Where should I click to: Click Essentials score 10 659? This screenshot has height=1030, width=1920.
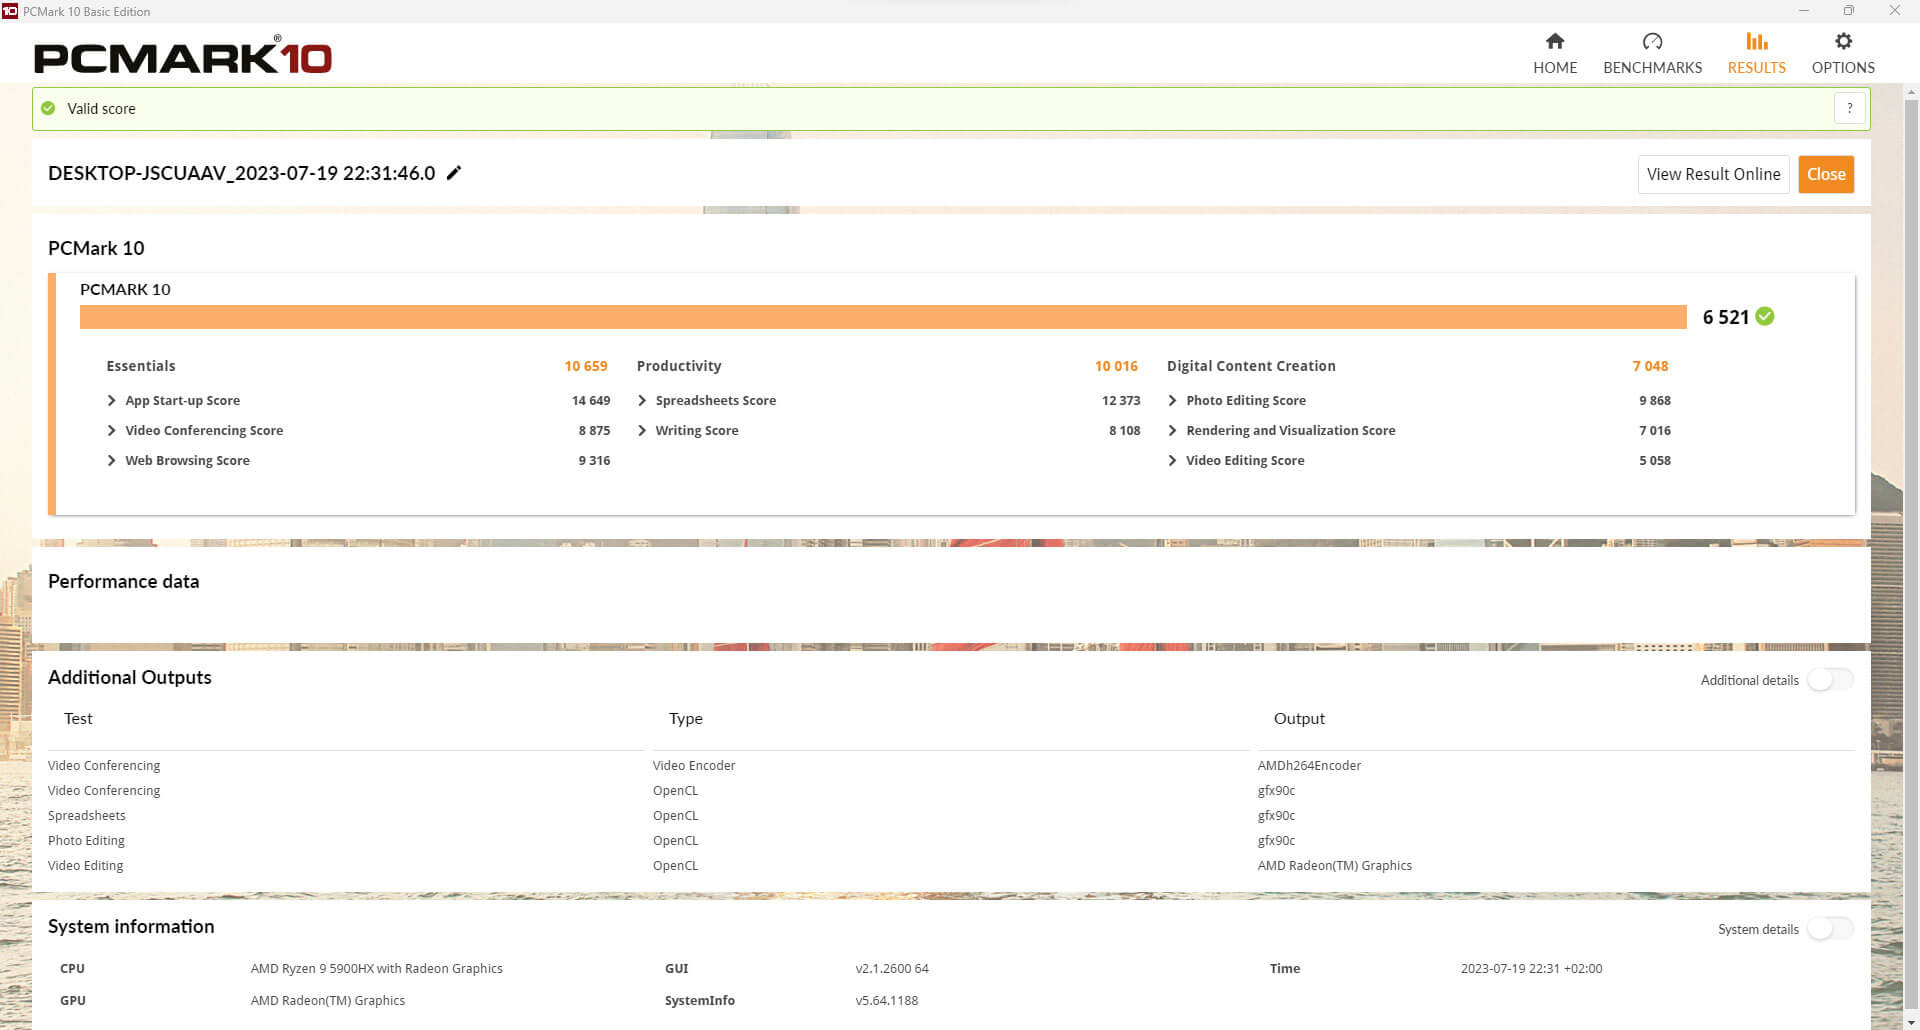coord(585,366)
